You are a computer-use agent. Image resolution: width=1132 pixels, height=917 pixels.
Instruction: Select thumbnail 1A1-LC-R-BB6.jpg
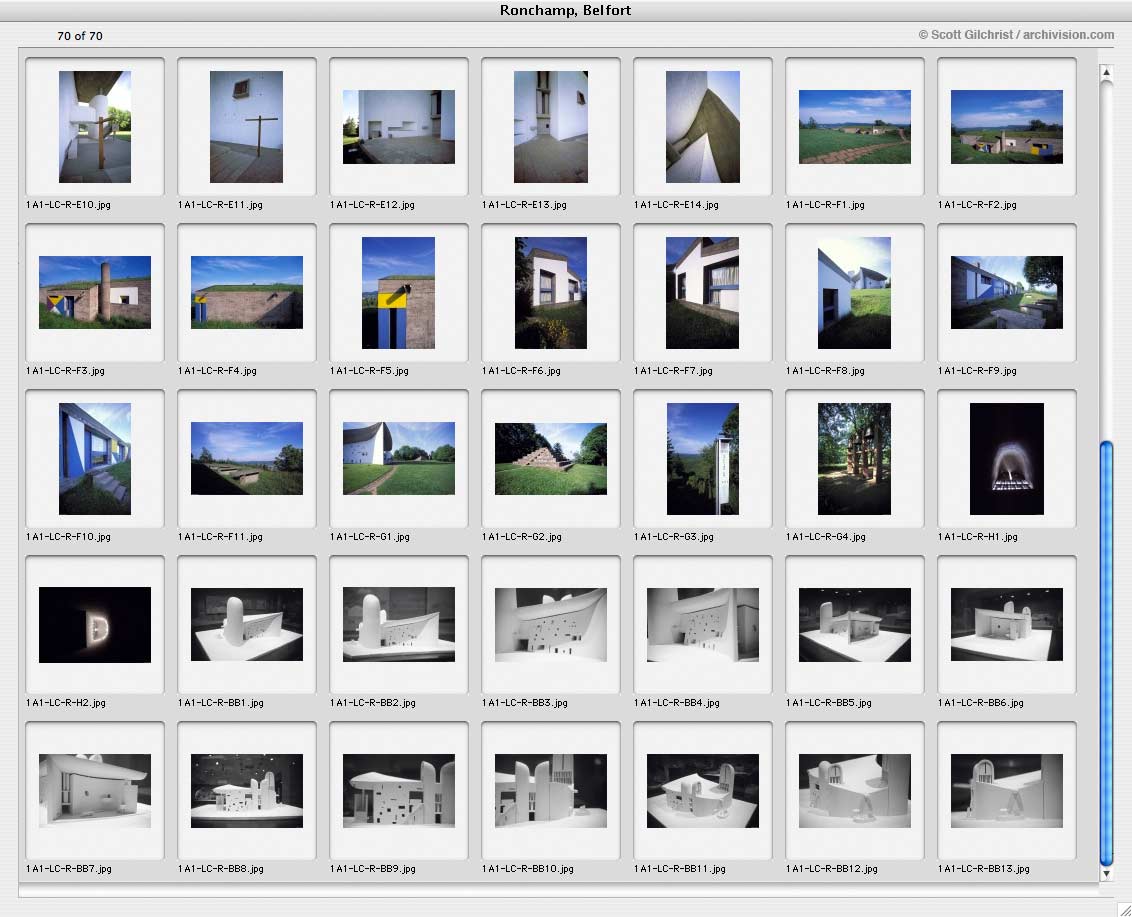click(x=1006, y=625)
